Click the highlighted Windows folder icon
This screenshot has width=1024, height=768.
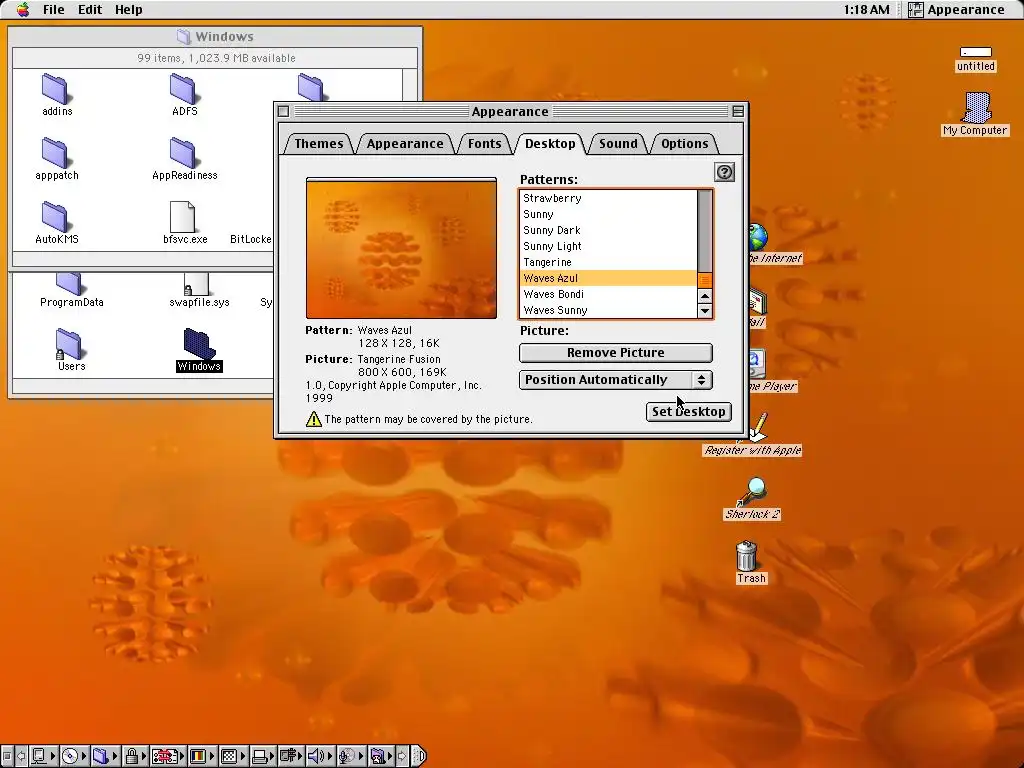199,344
